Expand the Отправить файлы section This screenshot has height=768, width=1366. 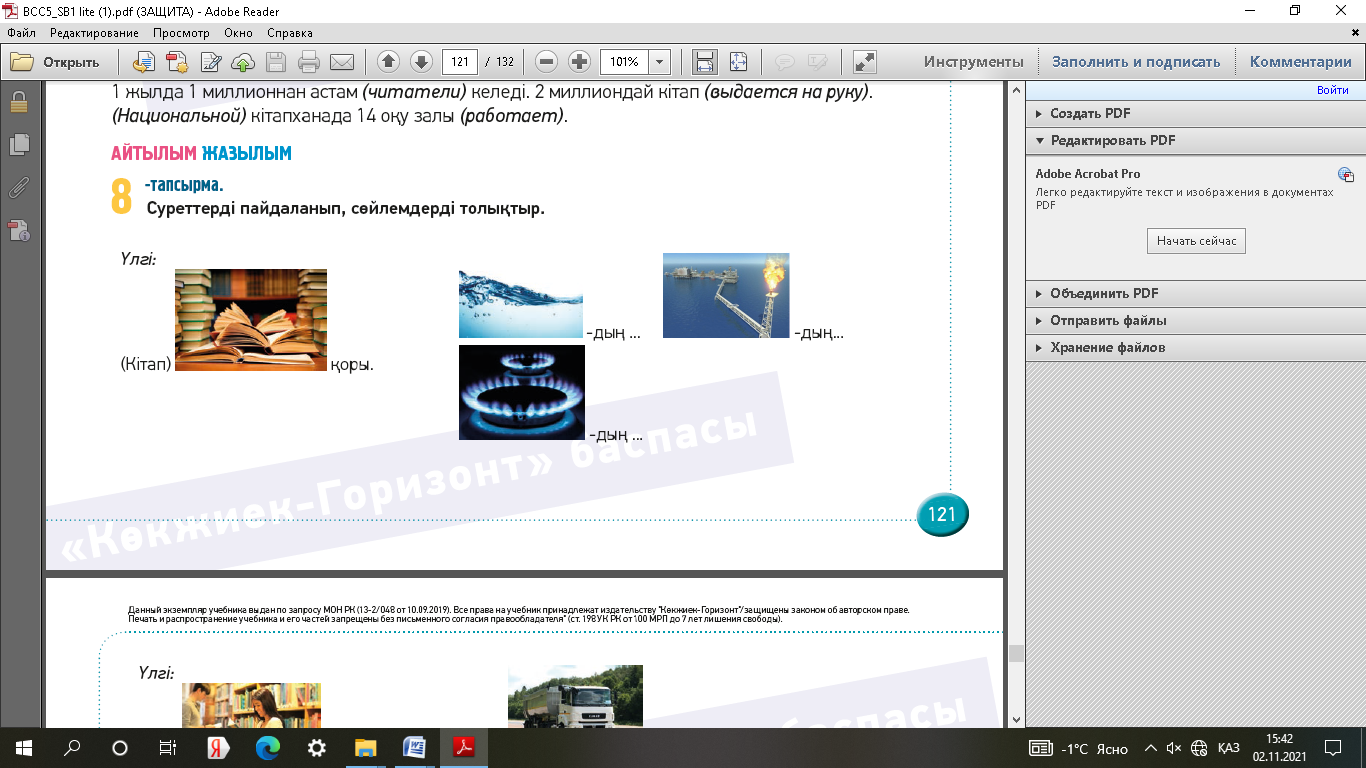coord(1196,321)
